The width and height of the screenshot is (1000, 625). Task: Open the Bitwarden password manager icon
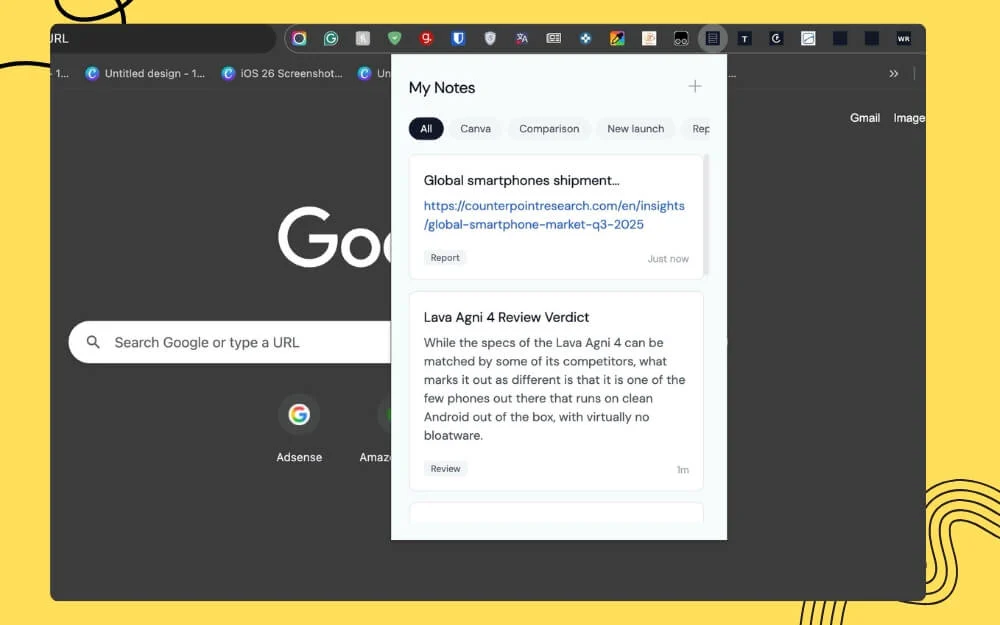pos(458,37)
